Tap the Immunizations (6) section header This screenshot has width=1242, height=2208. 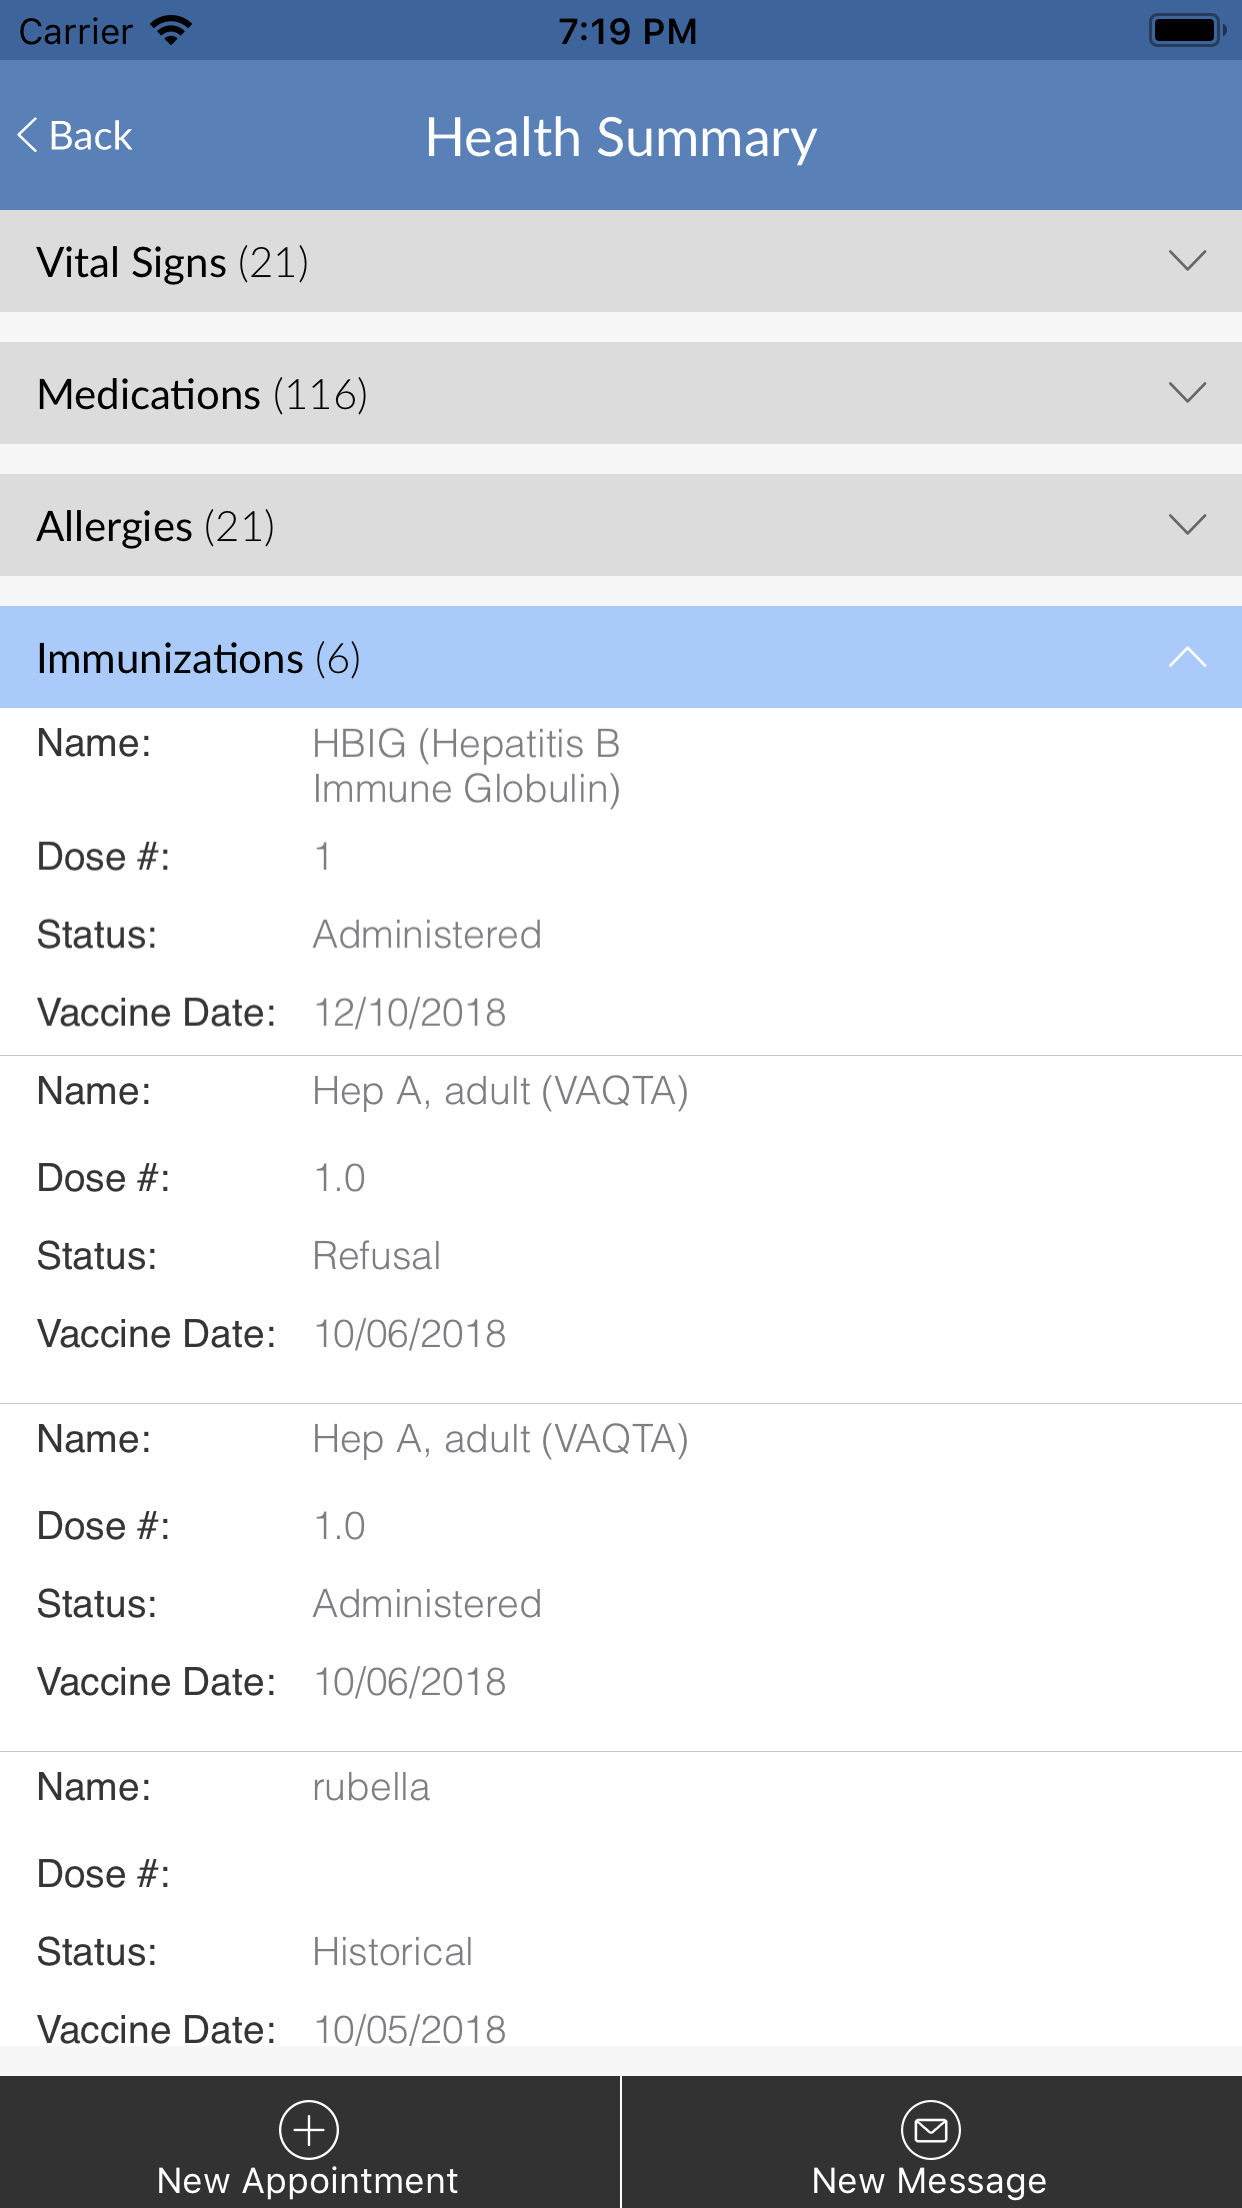(x=199, y=659)
